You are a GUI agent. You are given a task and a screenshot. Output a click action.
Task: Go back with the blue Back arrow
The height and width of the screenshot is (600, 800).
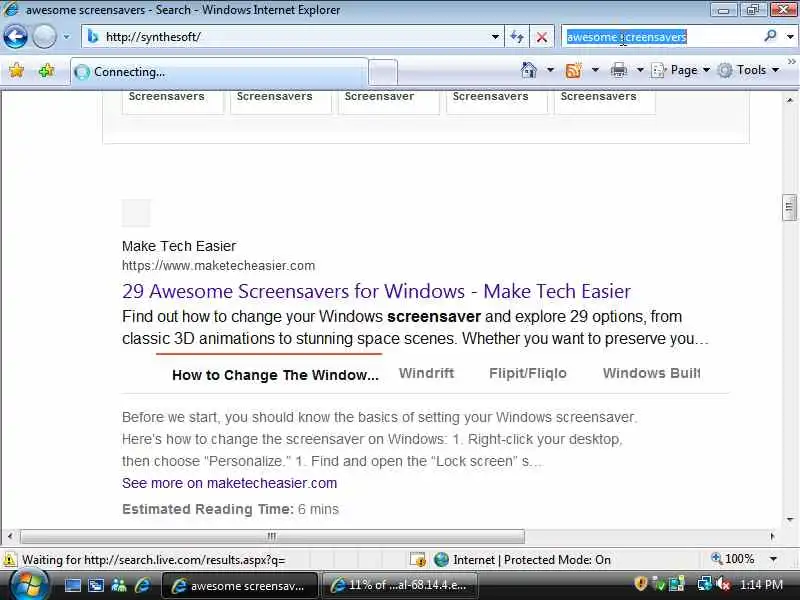(x=15, y=37)
